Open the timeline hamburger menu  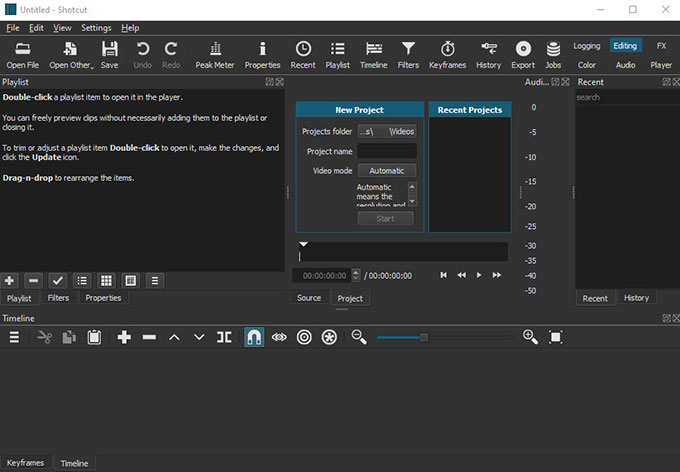[x=14, y=337]
